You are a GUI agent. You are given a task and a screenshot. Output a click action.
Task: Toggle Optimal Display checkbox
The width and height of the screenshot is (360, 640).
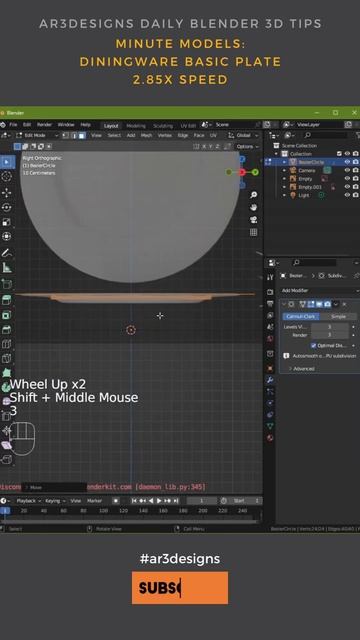tap(313, 345)
